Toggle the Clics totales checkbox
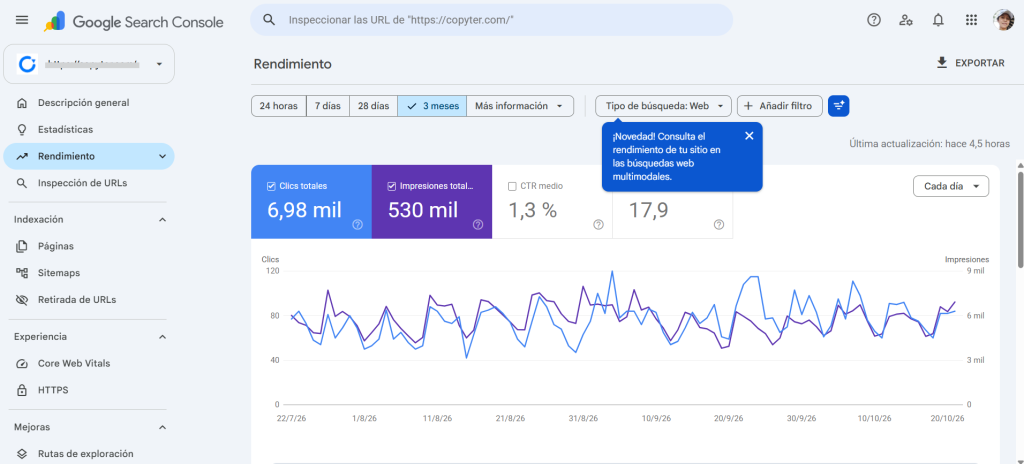 (271, 186)
